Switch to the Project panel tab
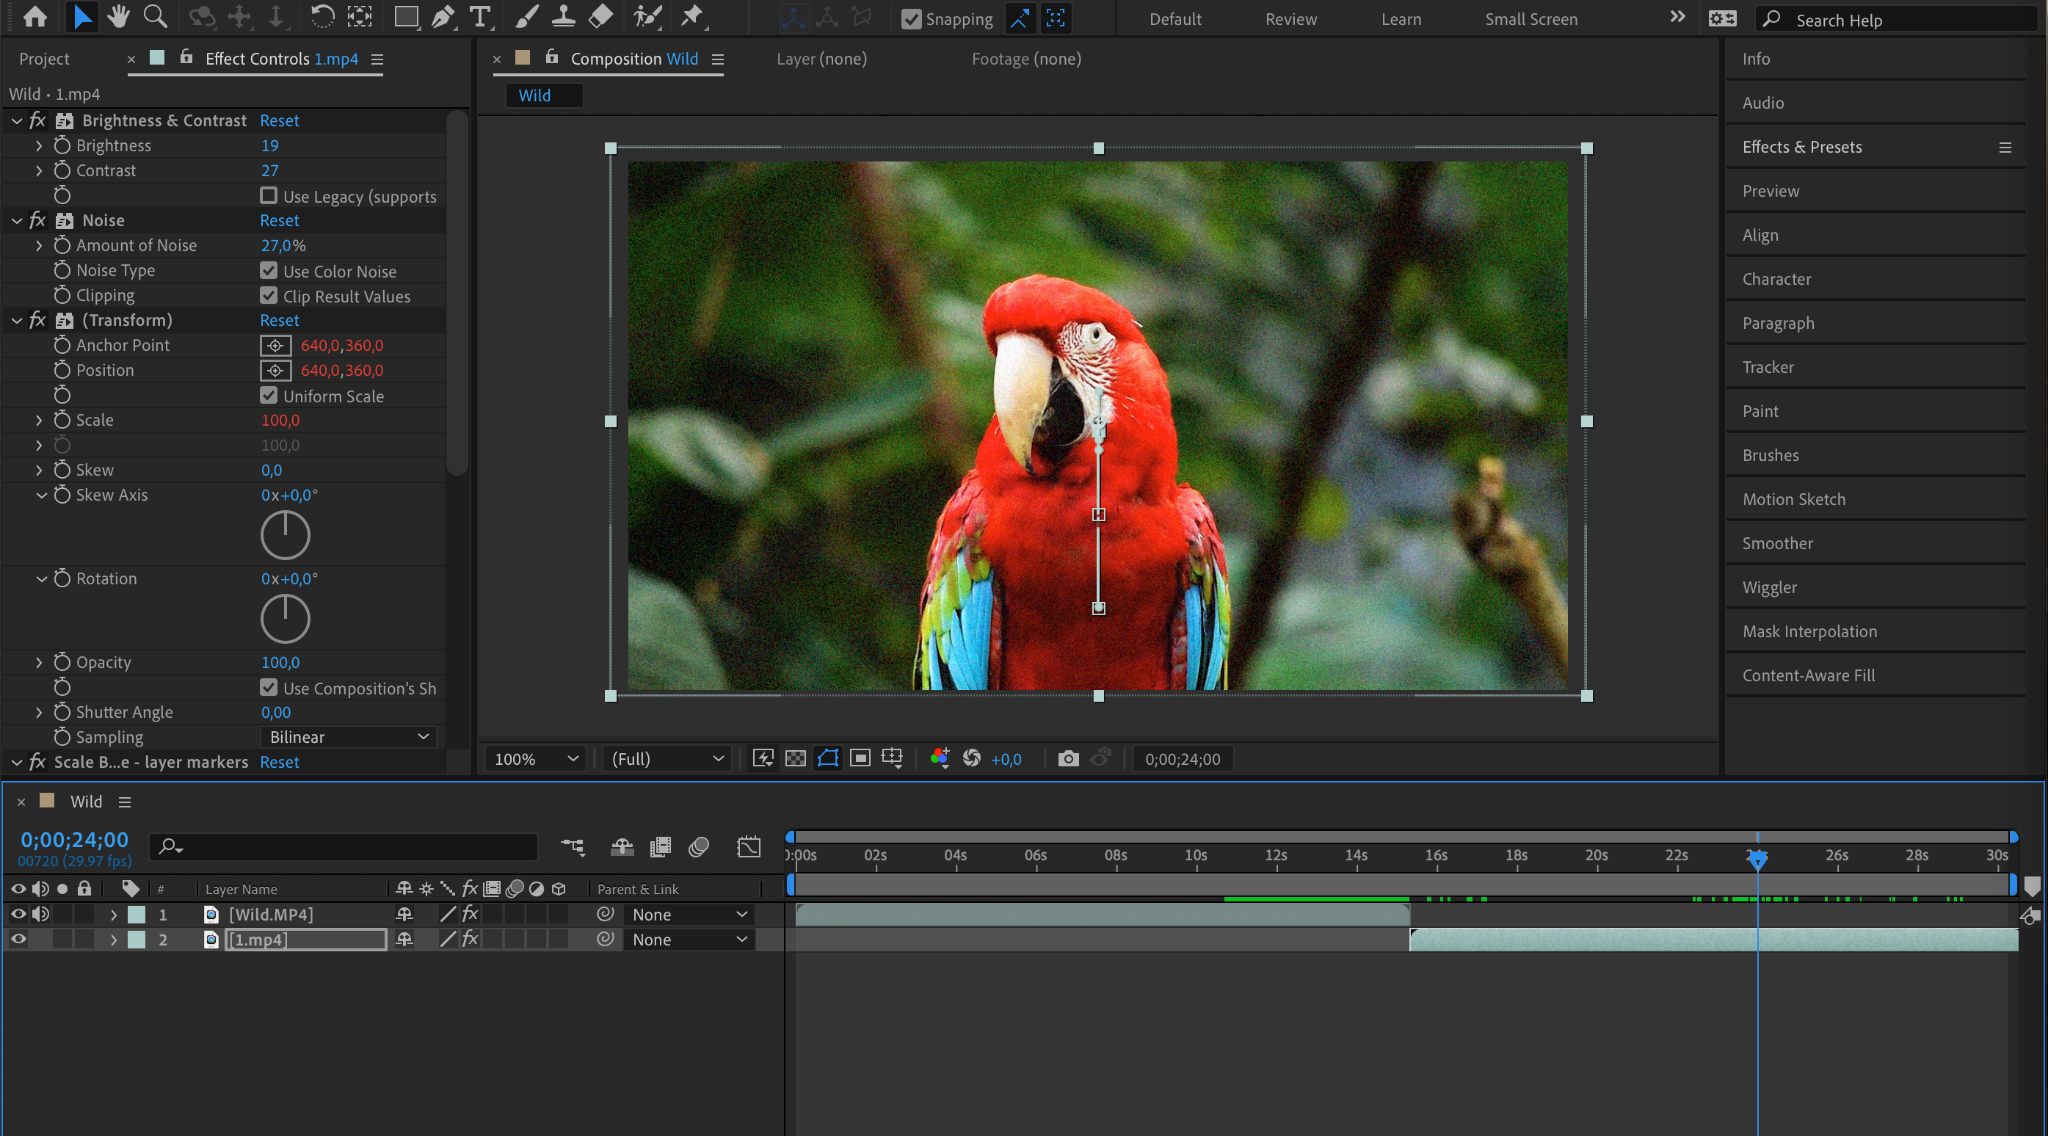 click(44, 59)
